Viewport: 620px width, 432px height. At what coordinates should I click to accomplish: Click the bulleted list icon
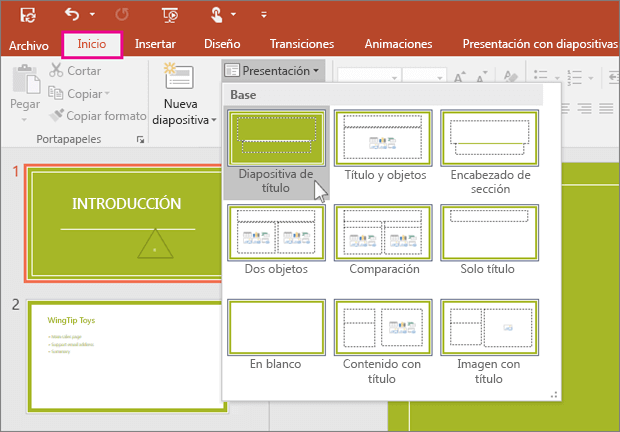click(x=540, y=75)
